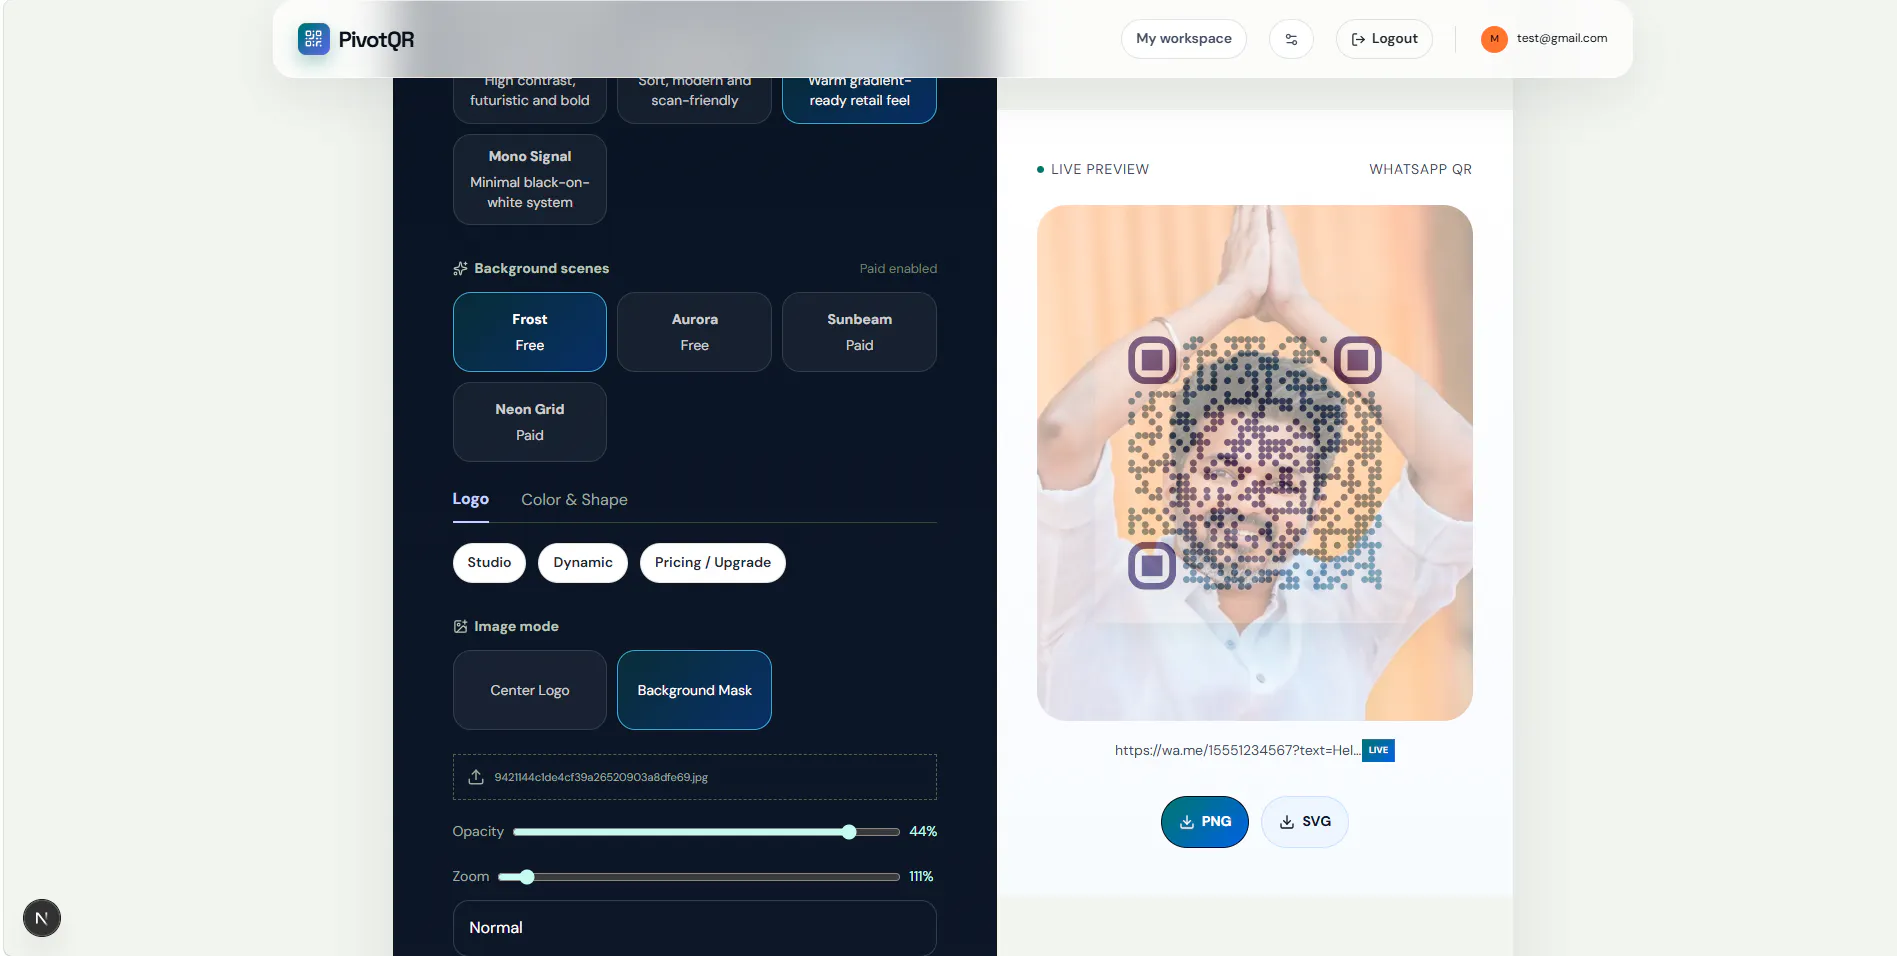
Task: Click the PivotQR brand name
Action: (x=376, y=40)
